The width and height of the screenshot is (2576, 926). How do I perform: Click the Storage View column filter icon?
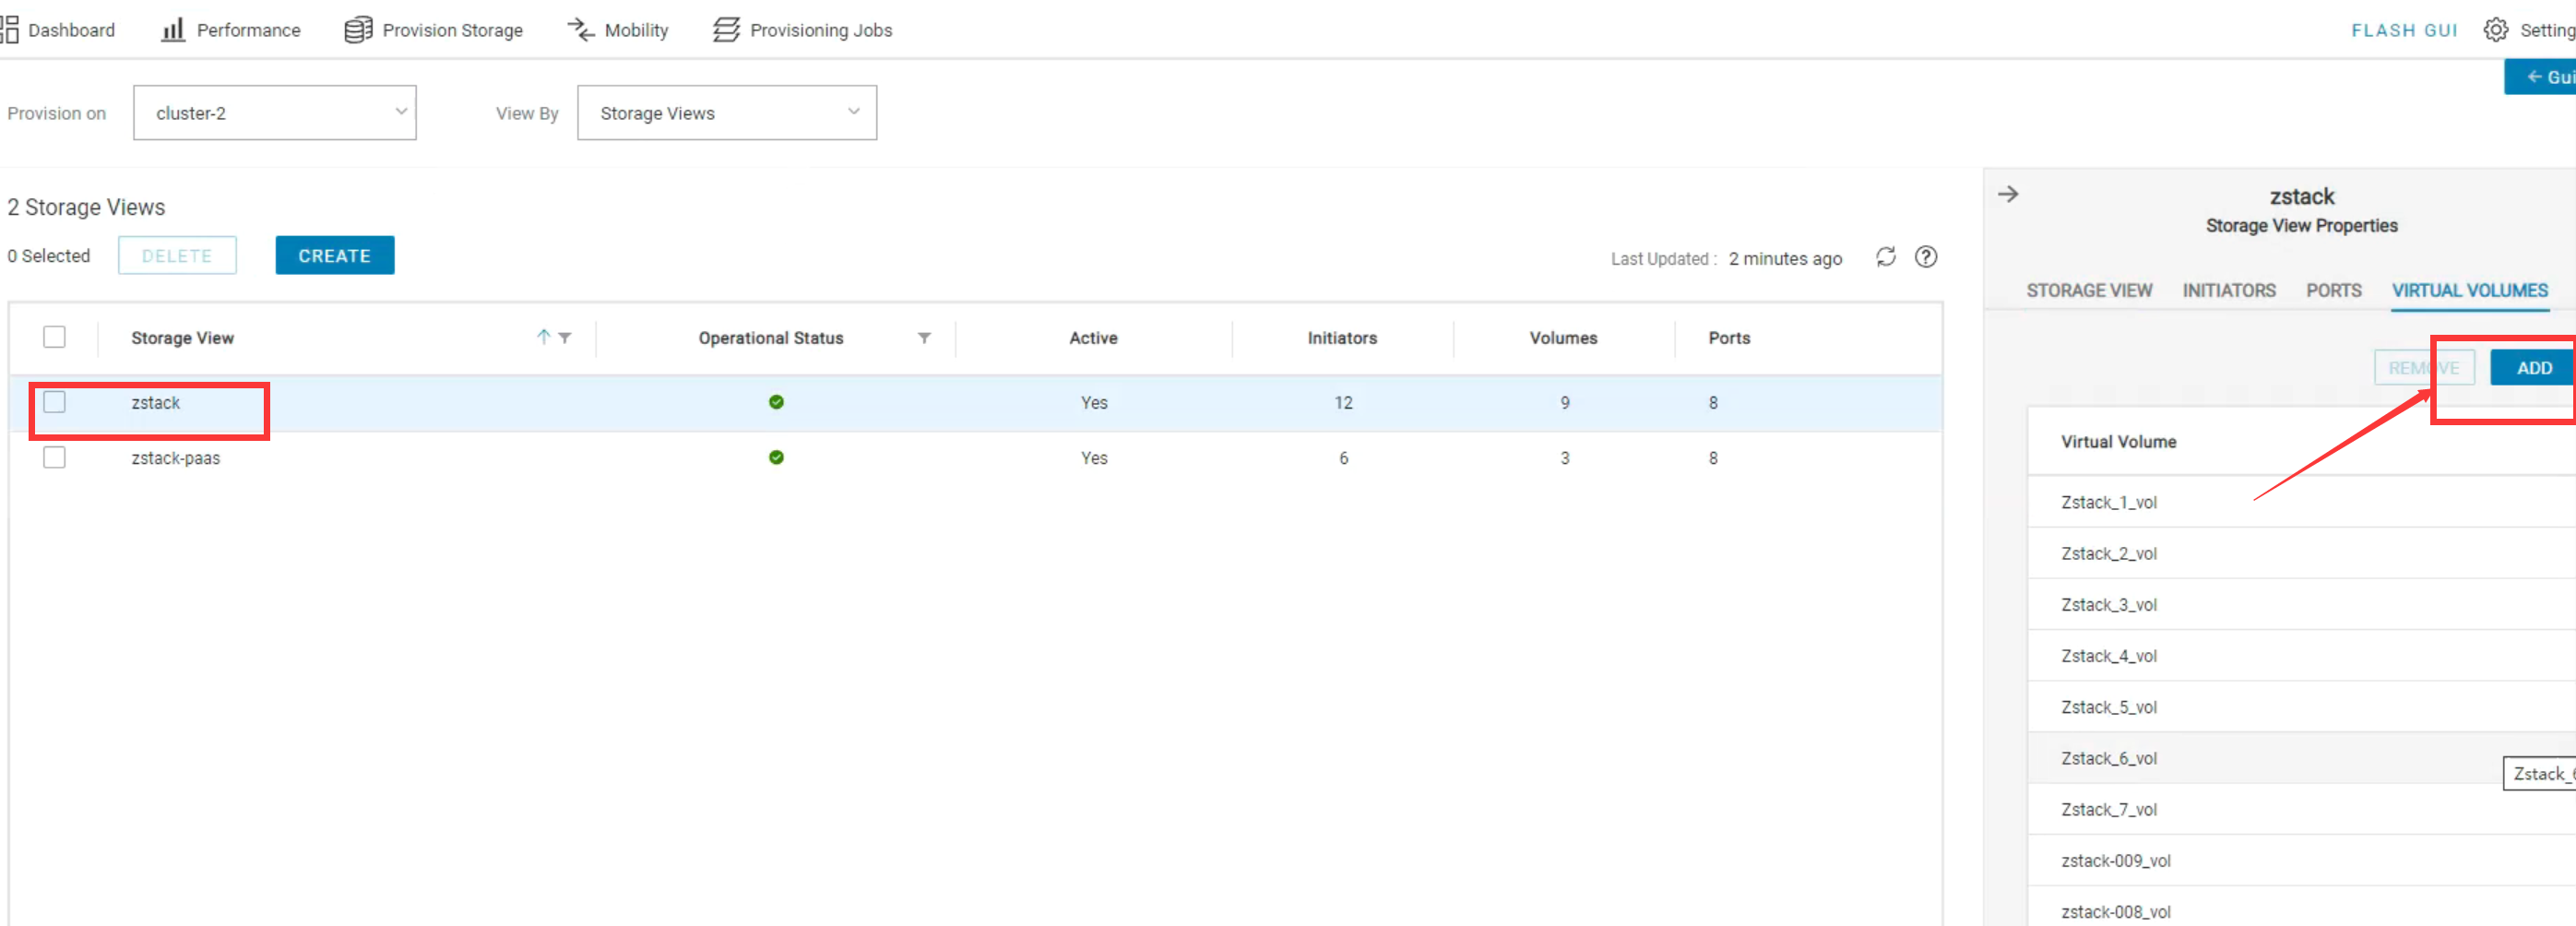click(565, 338)
